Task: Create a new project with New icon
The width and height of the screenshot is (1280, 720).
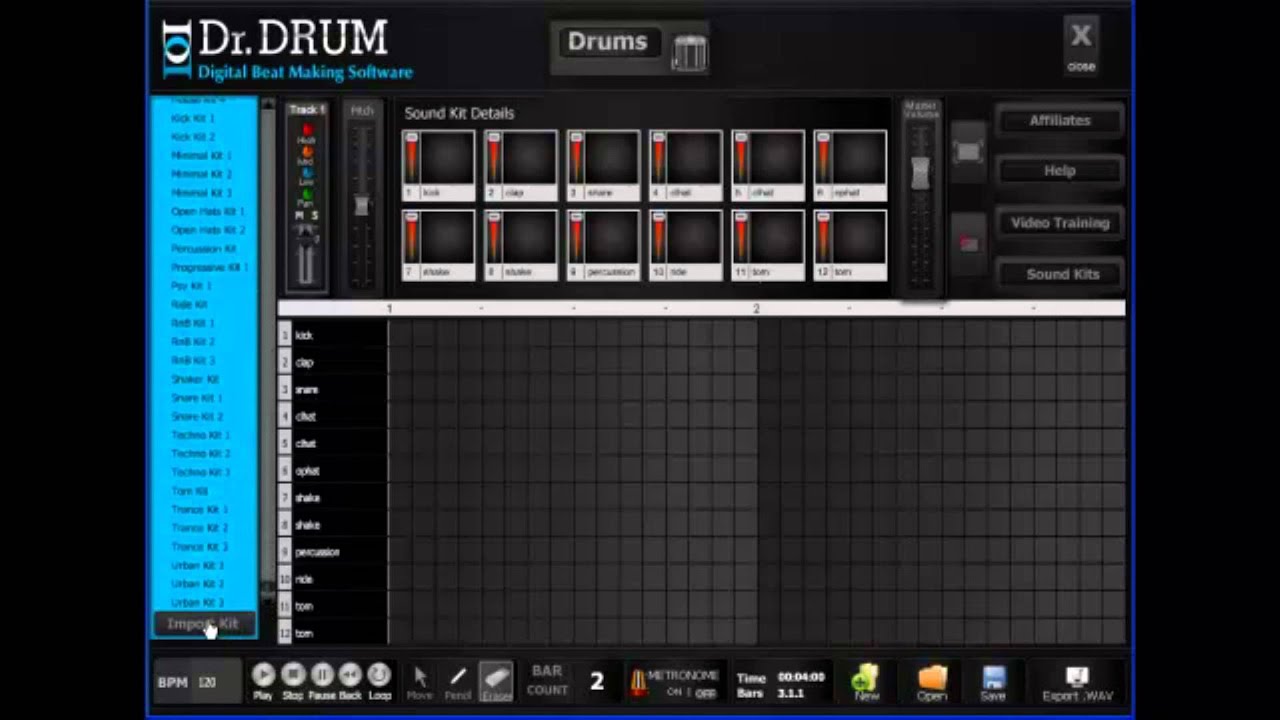Action: (866, 682)
